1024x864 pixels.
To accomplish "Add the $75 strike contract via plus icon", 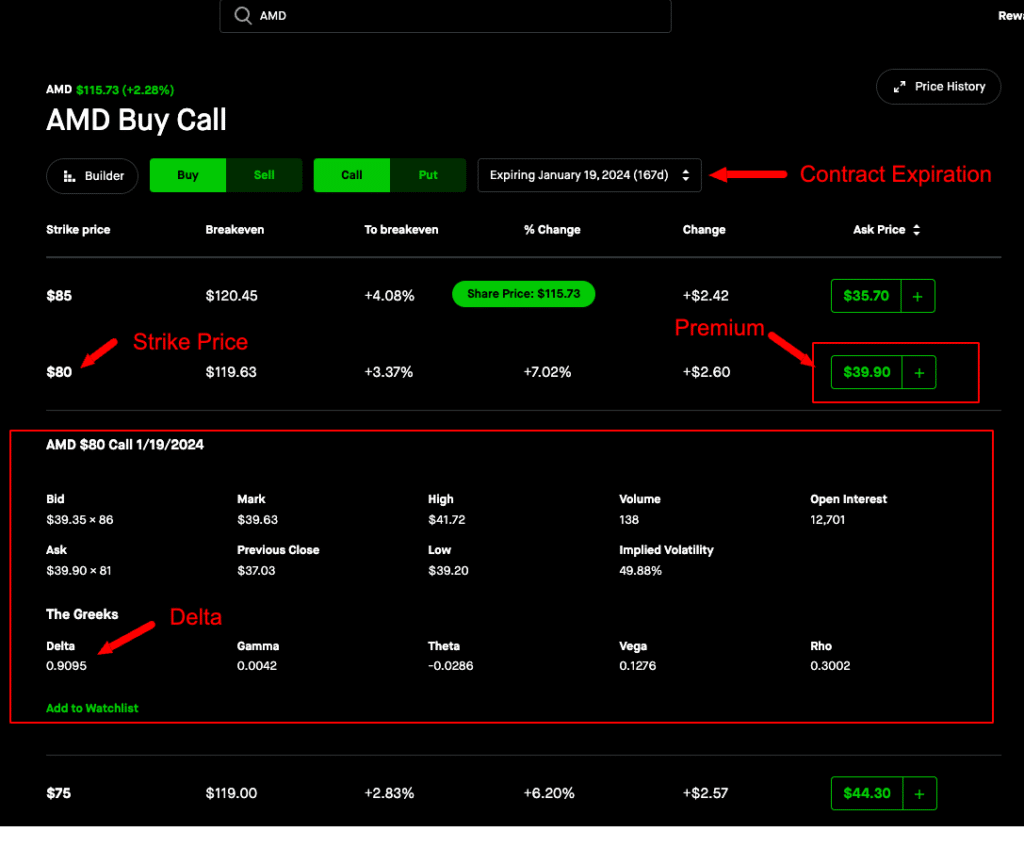I will point(920,793).
